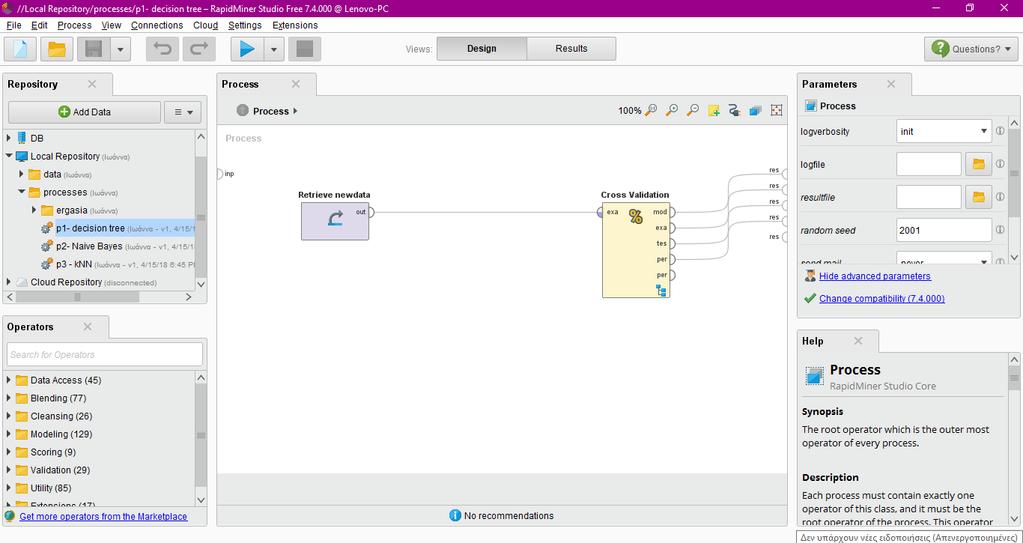Click Hide advanced parameters link
This screenshot has width=1023, height=543.
[875, 276]
